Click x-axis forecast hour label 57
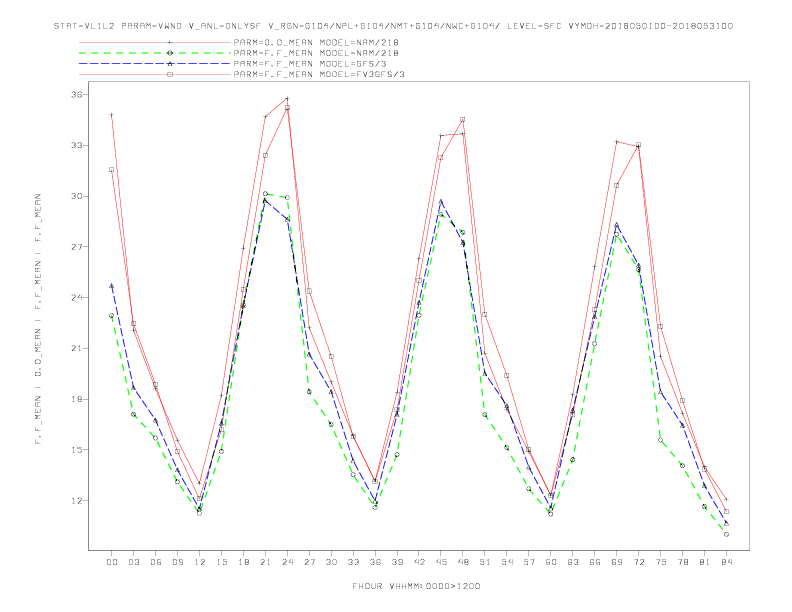 tap(529, 562)
